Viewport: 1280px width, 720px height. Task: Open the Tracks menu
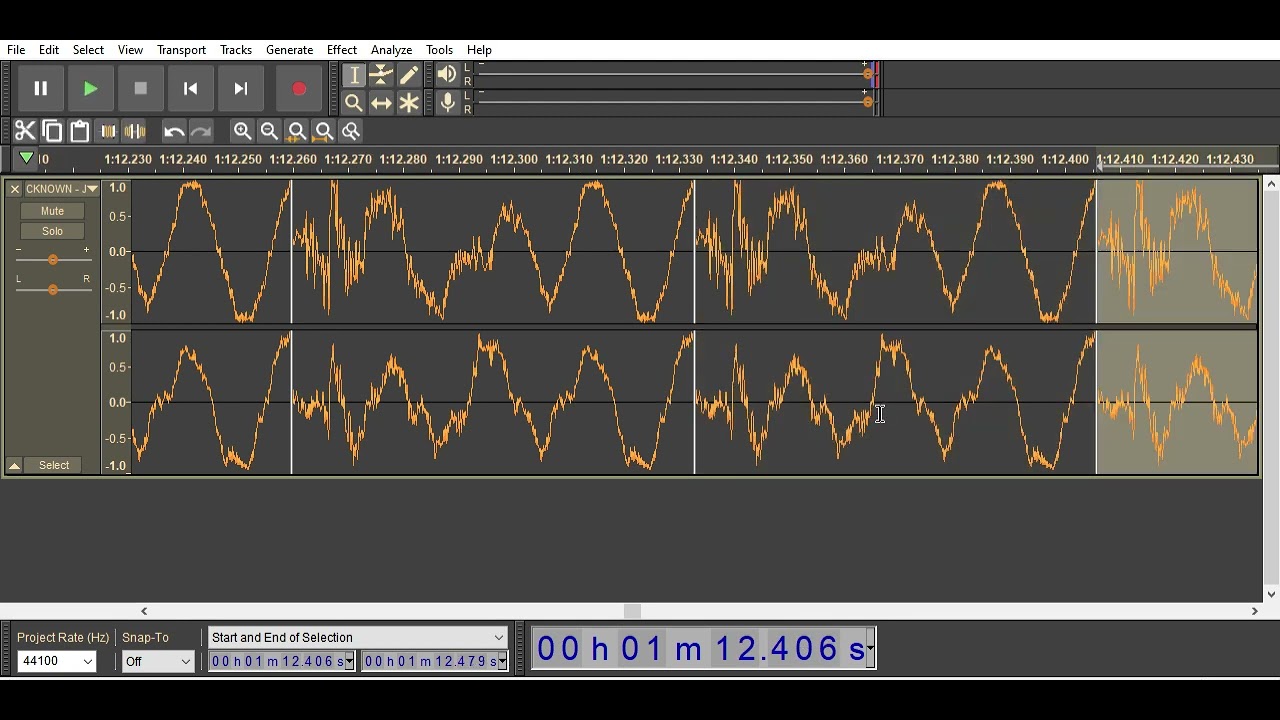coord(236,50)
